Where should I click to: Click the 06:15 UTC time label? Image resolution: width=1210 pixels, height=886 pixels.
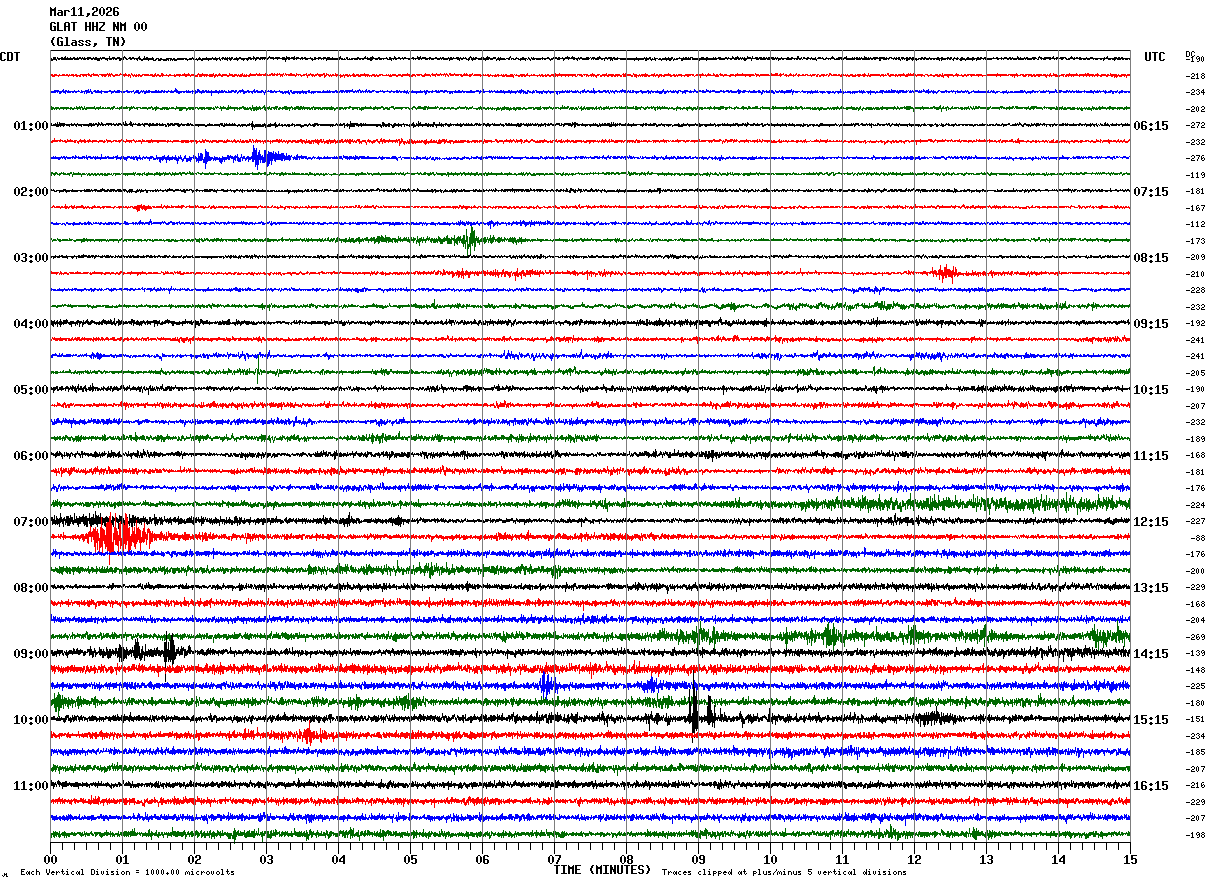point(1151,126)
